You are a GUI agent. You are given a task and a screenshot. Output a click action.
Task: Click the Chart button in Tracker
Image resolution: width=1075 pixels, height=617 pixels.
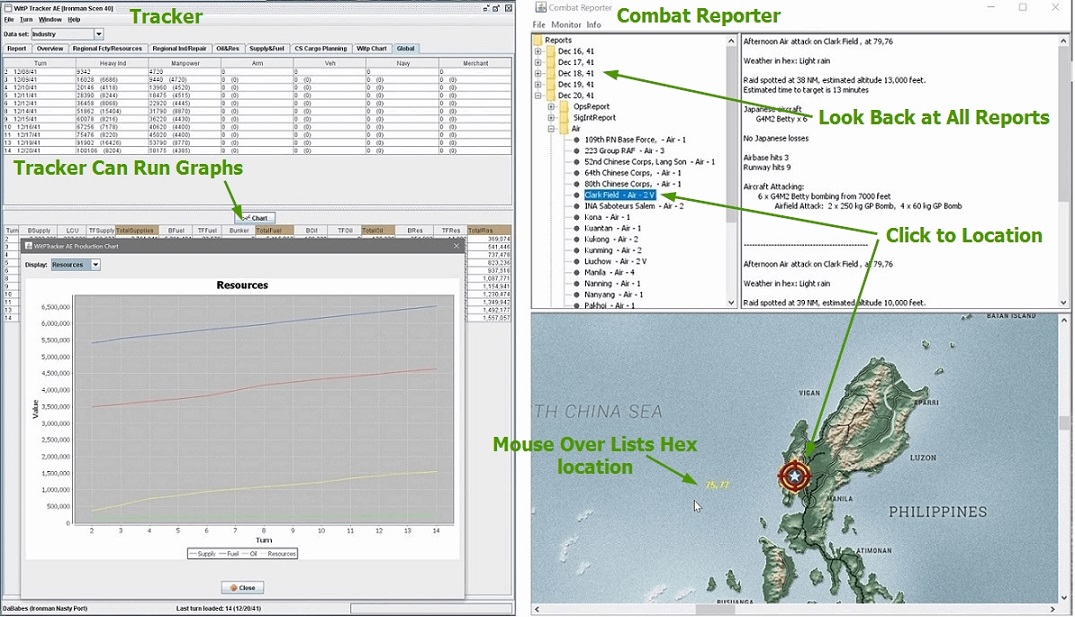(x=255, y=218)
